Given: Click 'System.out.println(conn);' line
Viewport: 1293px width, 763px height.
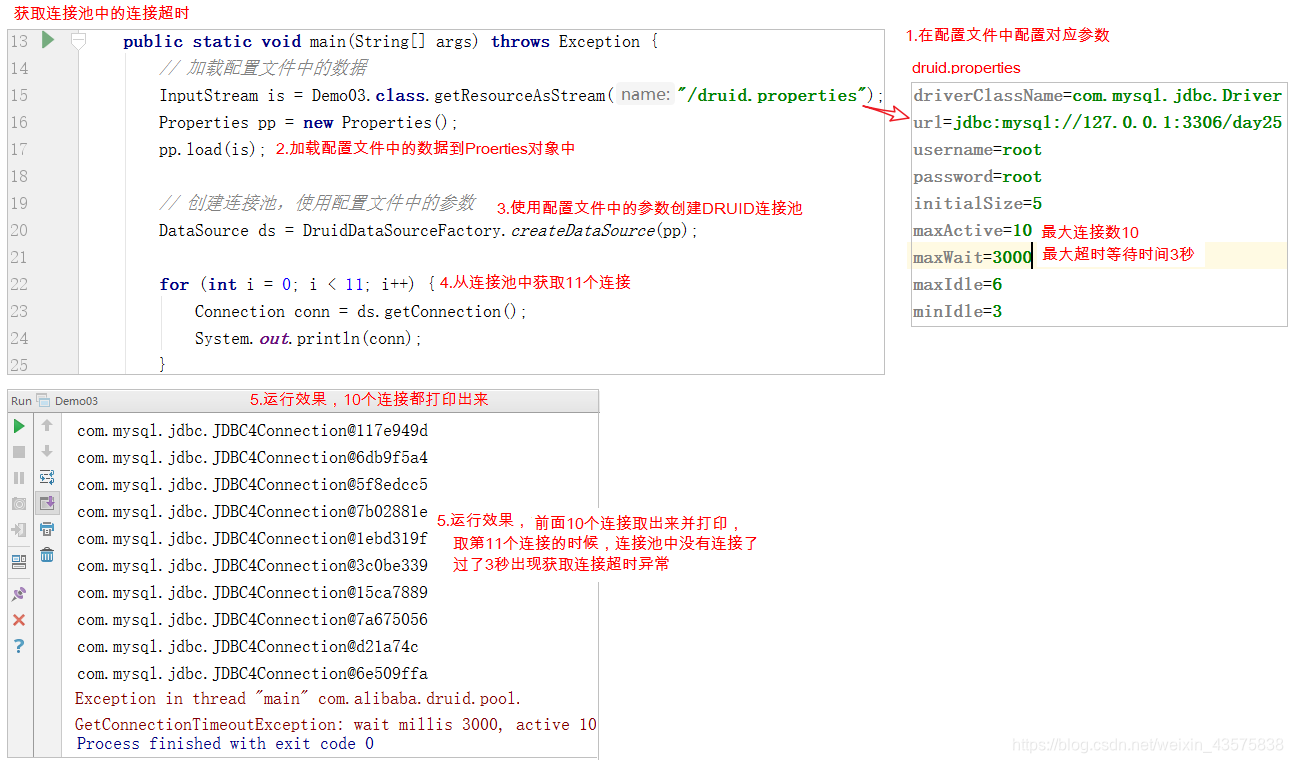Looking at the screenshot, I should pyautogui.click(x=308, y=339).
